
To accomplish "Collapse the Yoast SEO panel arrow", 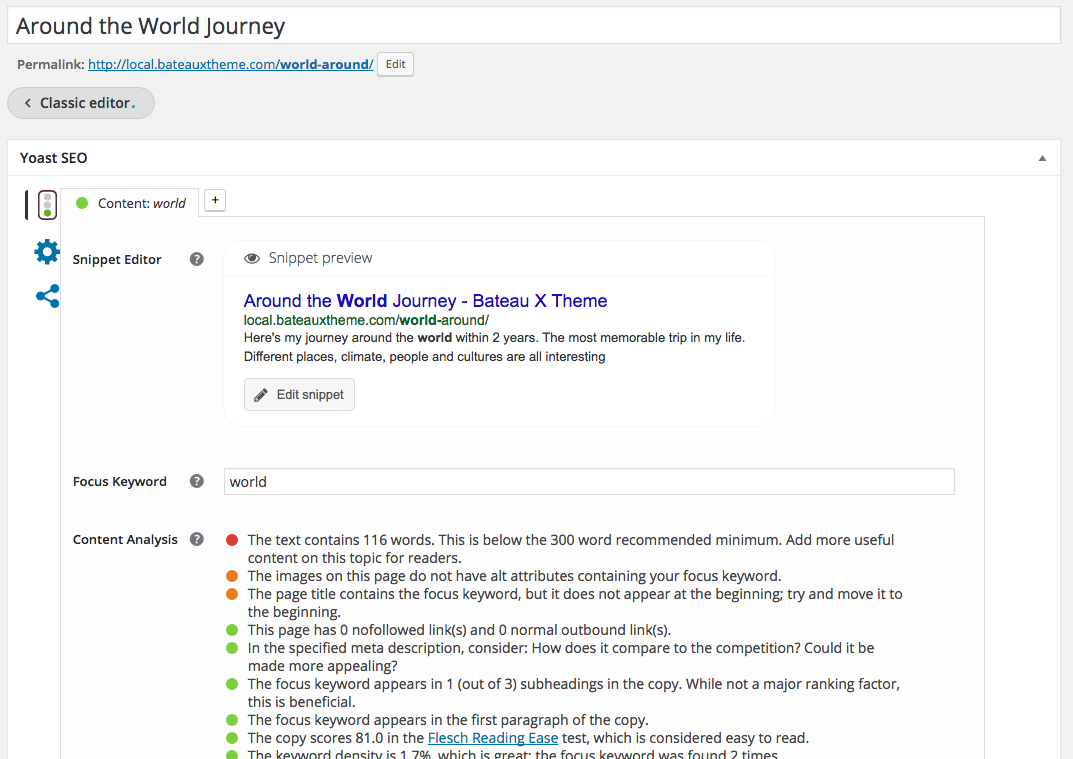I will 1042,158.
